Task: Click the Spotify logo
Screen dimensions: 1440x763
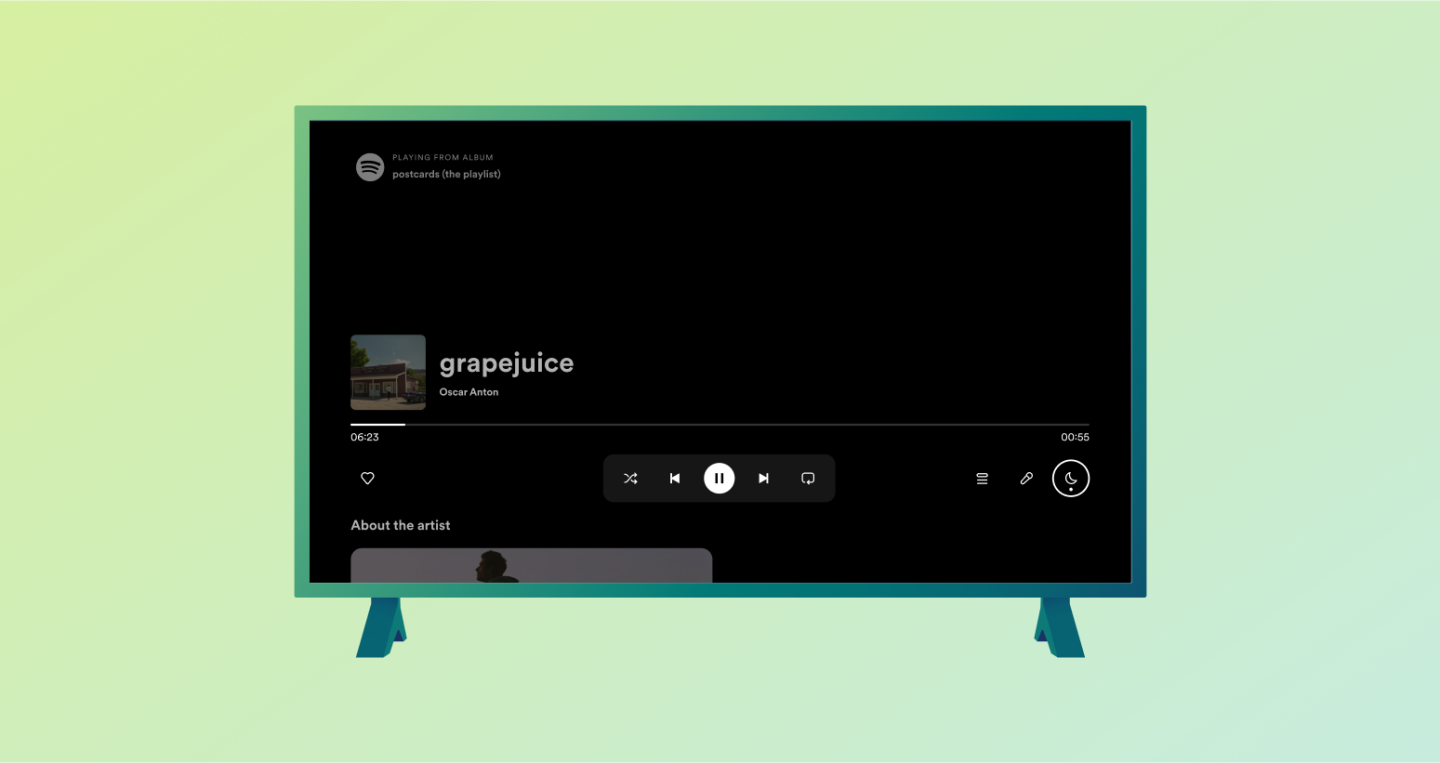Action: point(369,166)
